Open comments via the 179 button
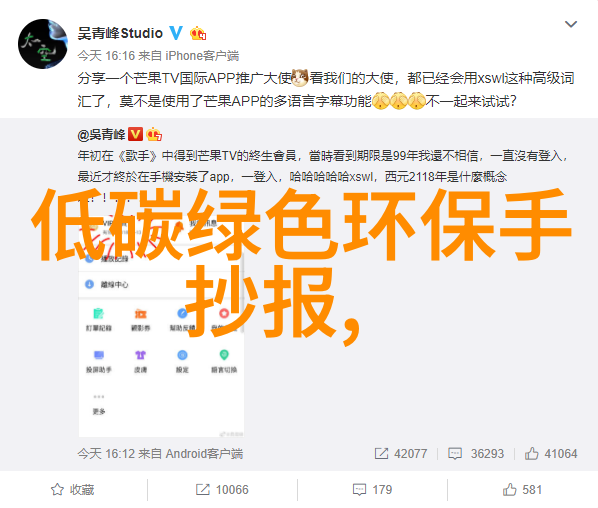 click(372, 489)
